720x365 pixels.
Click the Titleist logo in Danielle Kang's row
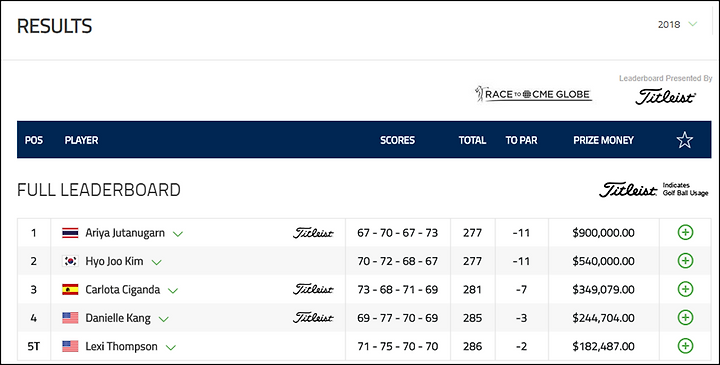[x=313, y=318]
